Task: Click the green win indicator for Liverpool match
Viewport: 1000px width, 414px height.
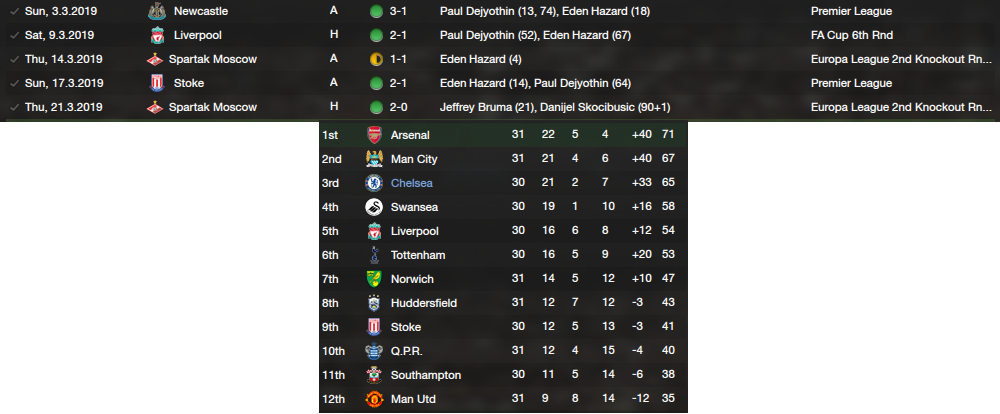Action: pos(376,35)
